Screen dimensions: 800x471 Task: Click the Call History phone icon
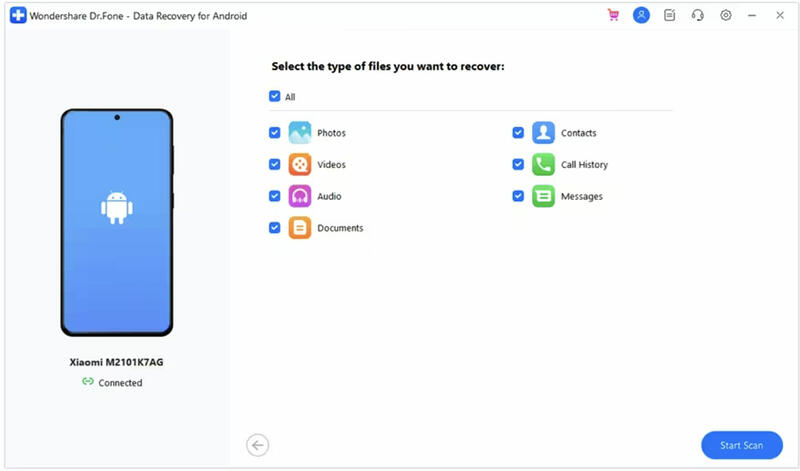pos(543,164)
